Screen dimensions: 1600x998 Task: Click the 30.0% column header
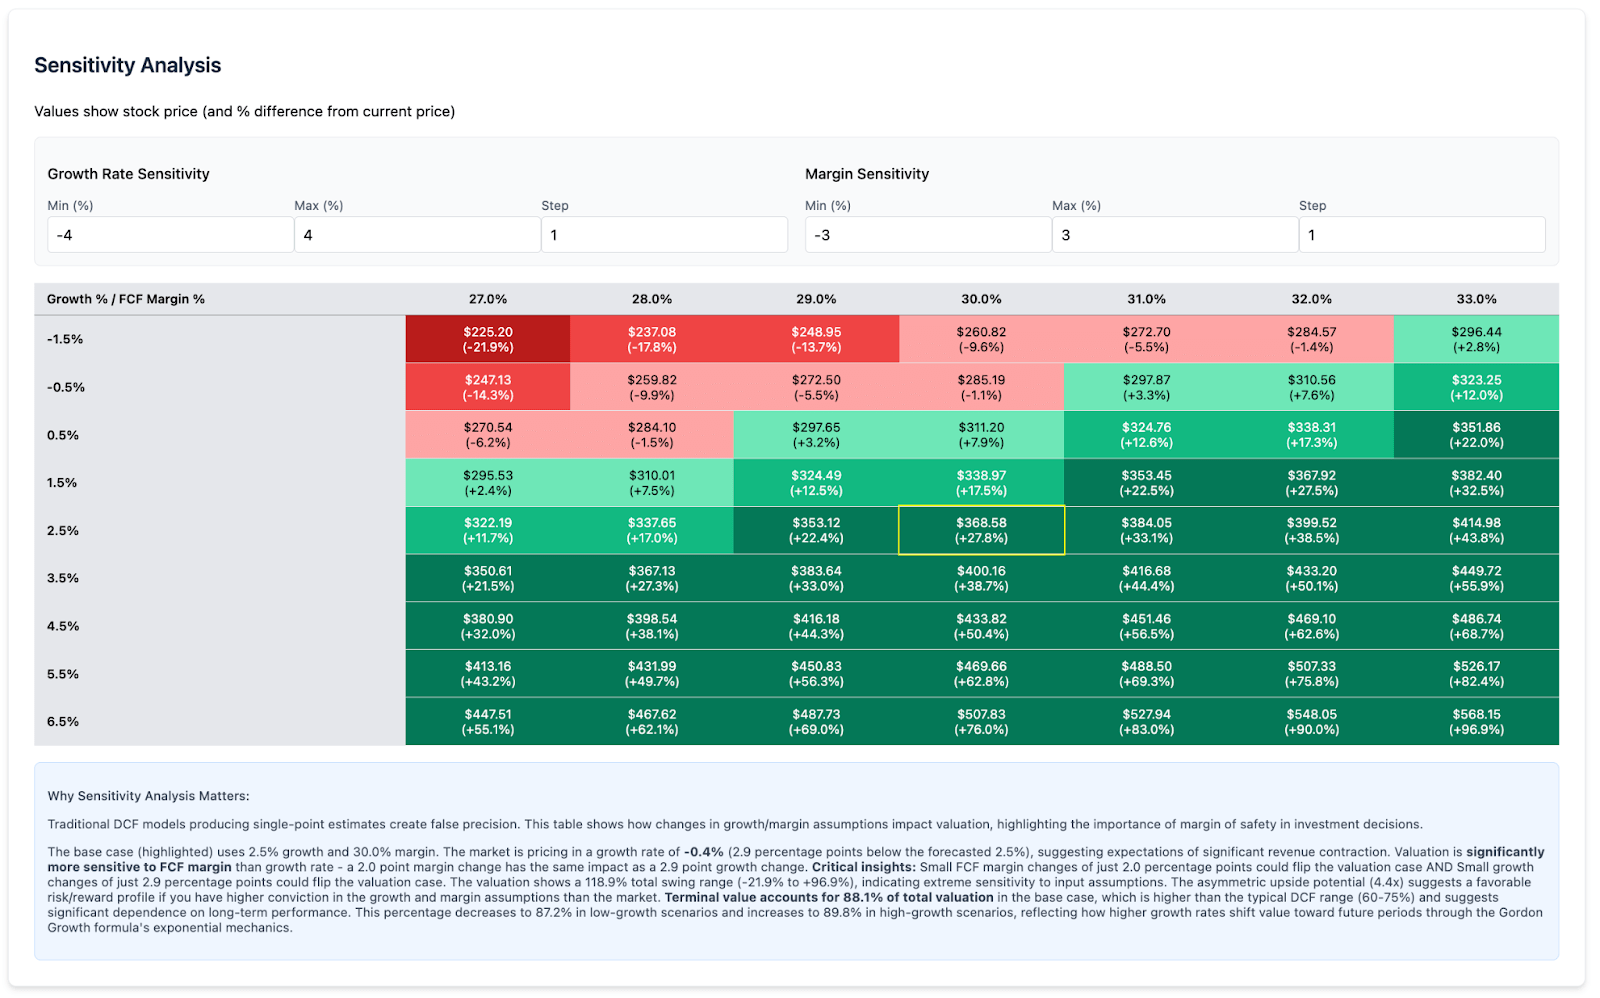tap(981, 298)
